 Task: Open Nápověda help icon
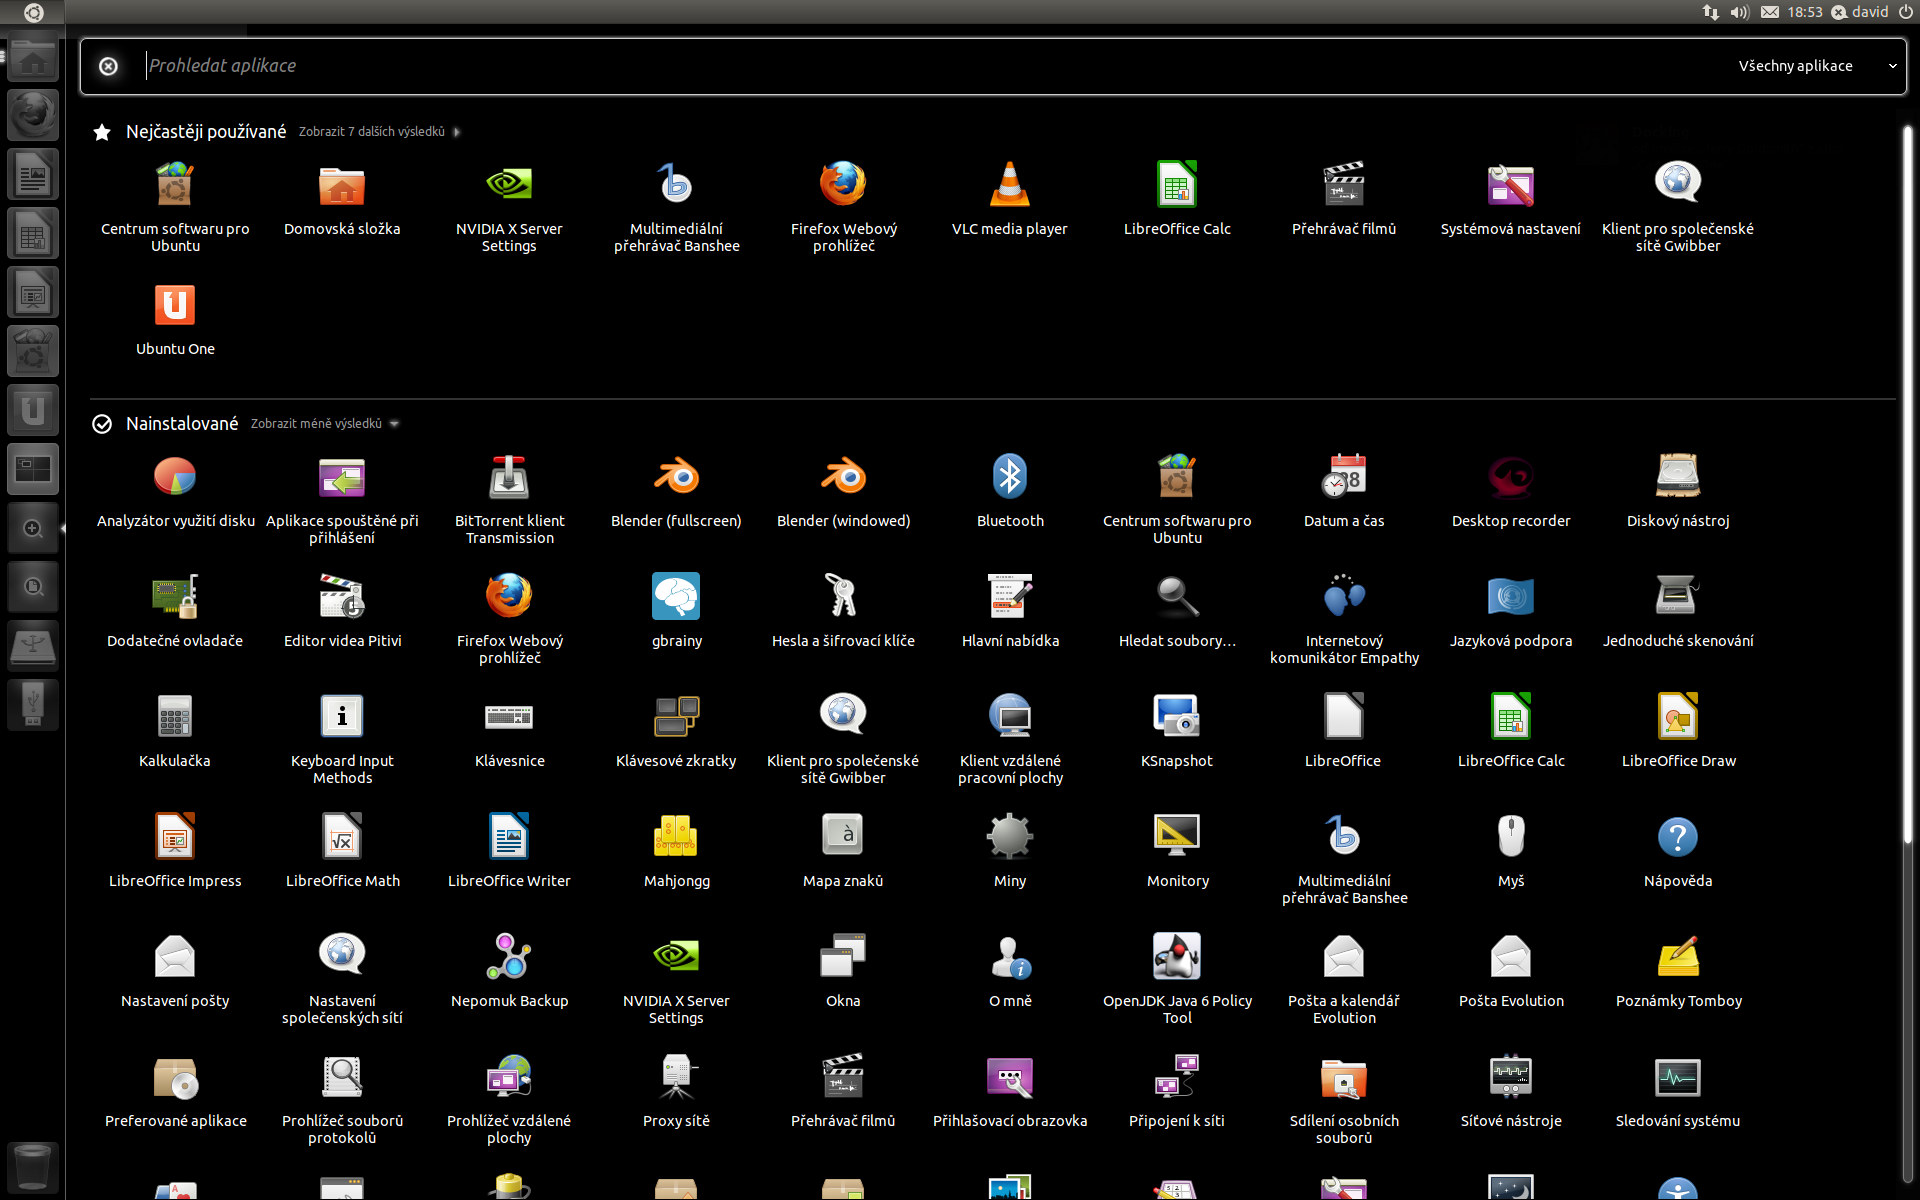[x=1678, y=850]
